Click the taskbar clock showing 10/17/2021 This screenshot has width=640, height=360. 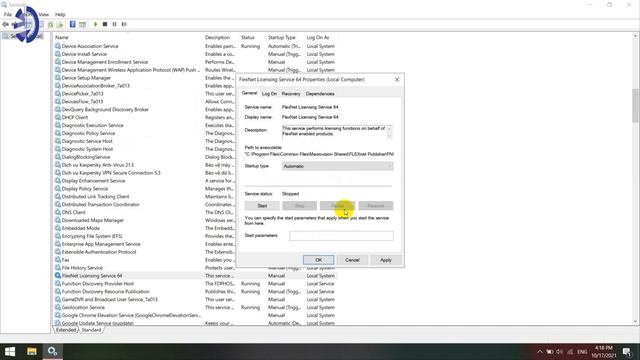(604, 351)
